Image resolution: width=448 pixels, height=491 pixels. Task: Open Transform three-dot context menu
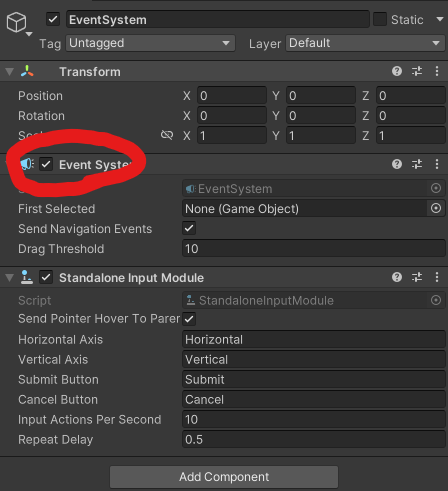[437, 71]
